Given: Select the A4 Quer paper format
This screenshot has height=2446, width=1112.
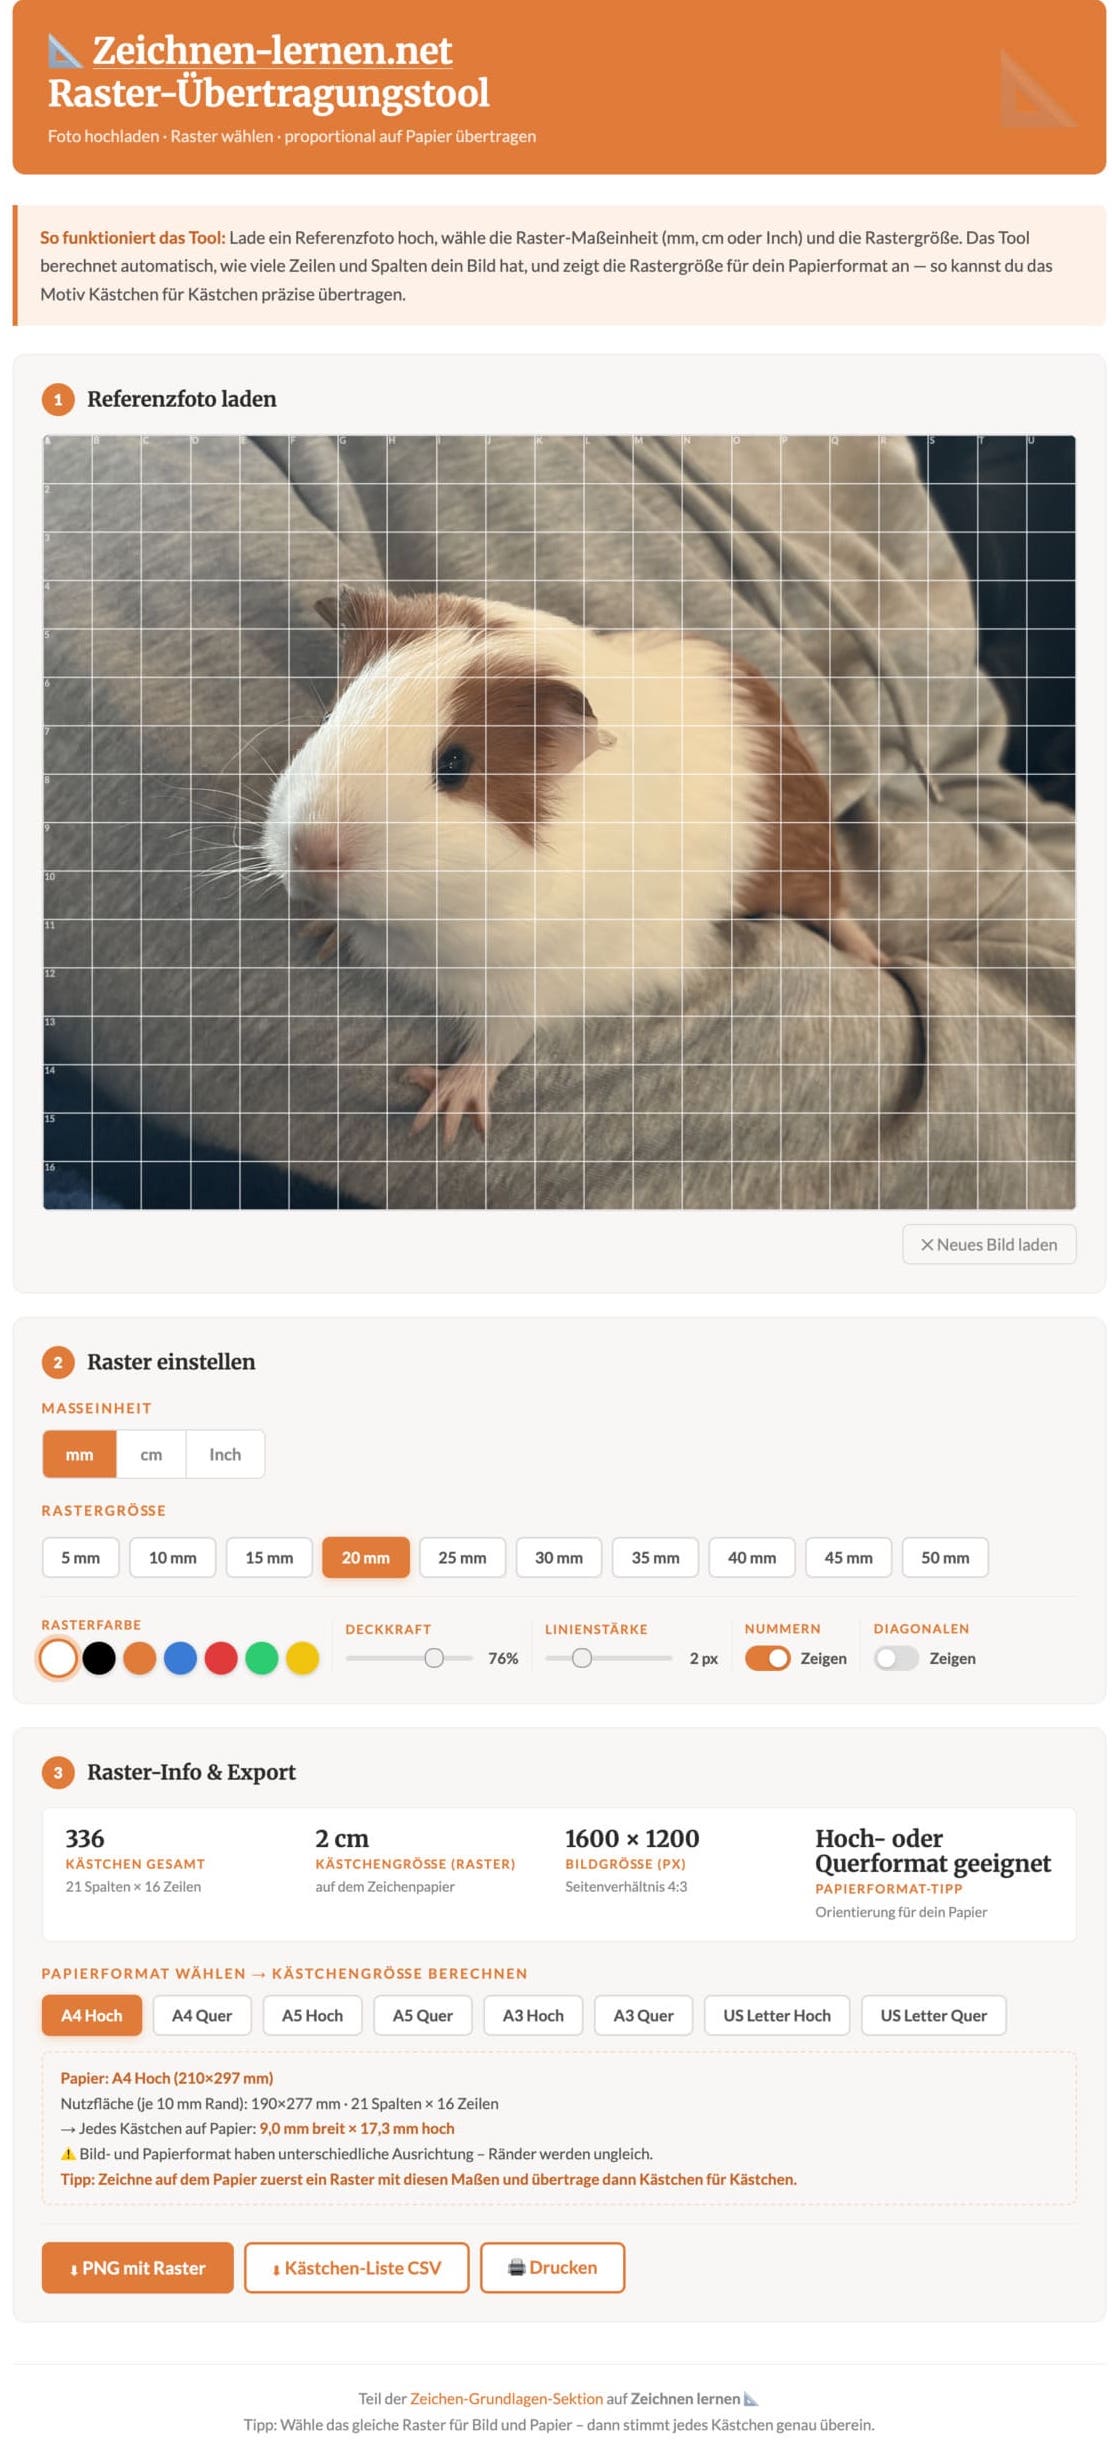Looking at the screenshot, I should pyautogui.click(x=202, y=2015).
